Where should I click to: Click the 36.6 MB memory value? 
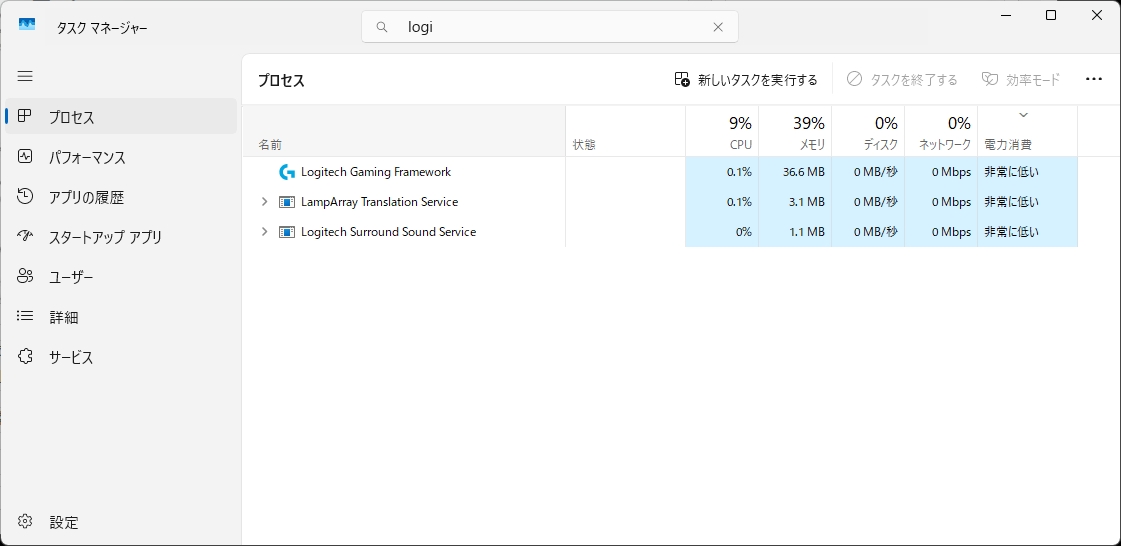[x=804, y=172]
